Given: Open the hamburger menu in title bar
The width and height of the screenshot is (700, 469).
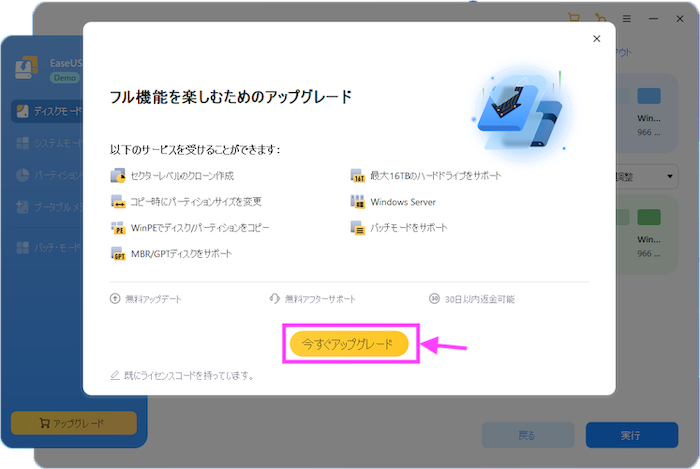Looking at the screenshot, I should click(x=627, y=19).
